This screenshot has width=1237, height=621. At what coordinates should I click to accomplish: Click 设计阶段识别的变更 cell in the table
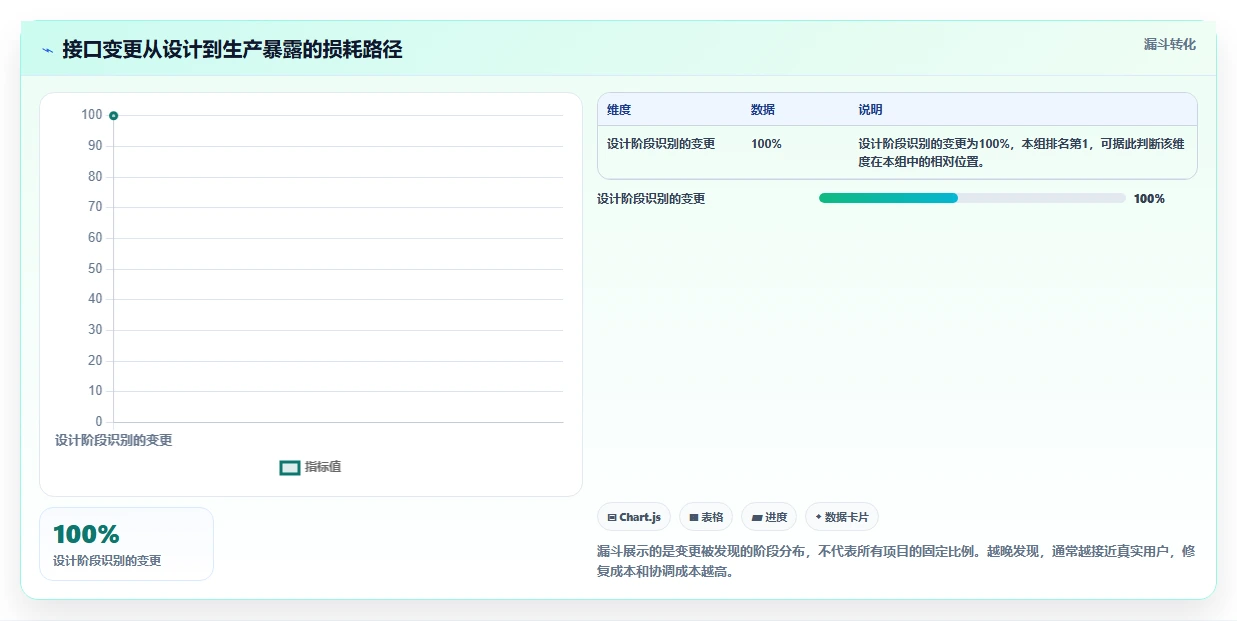tap(661, 144)
